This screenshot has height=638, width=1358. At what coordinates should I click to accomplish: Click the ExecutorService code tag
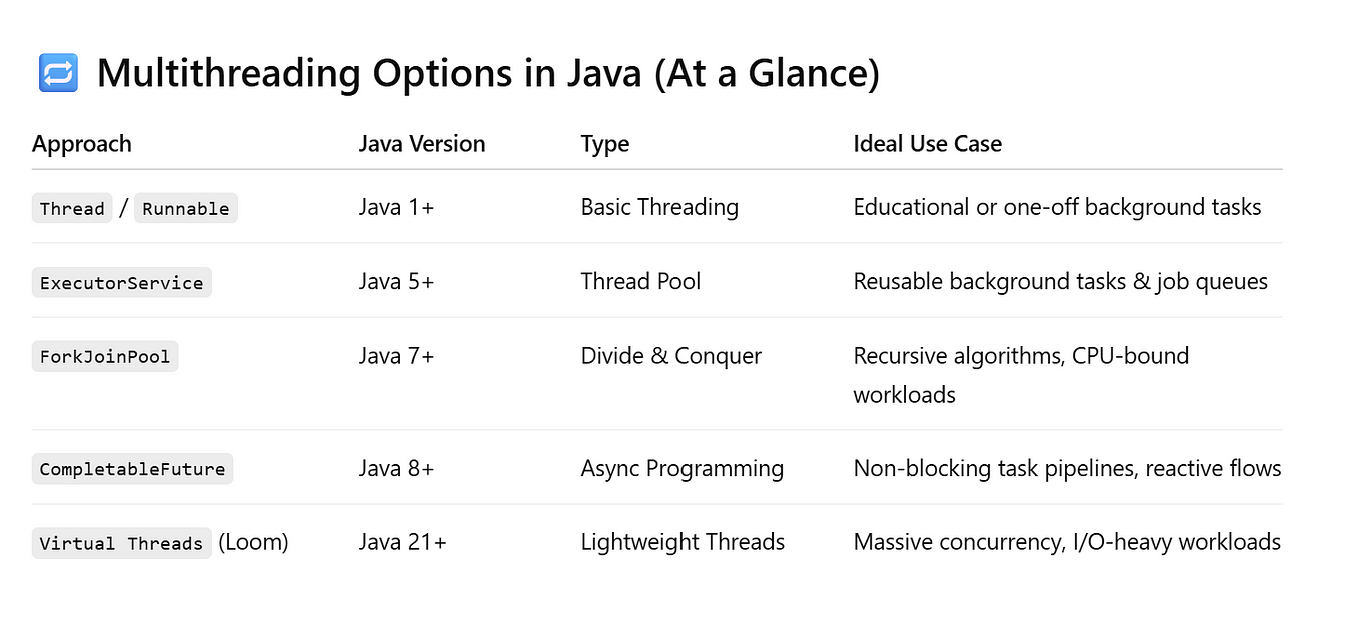(122, 282)
